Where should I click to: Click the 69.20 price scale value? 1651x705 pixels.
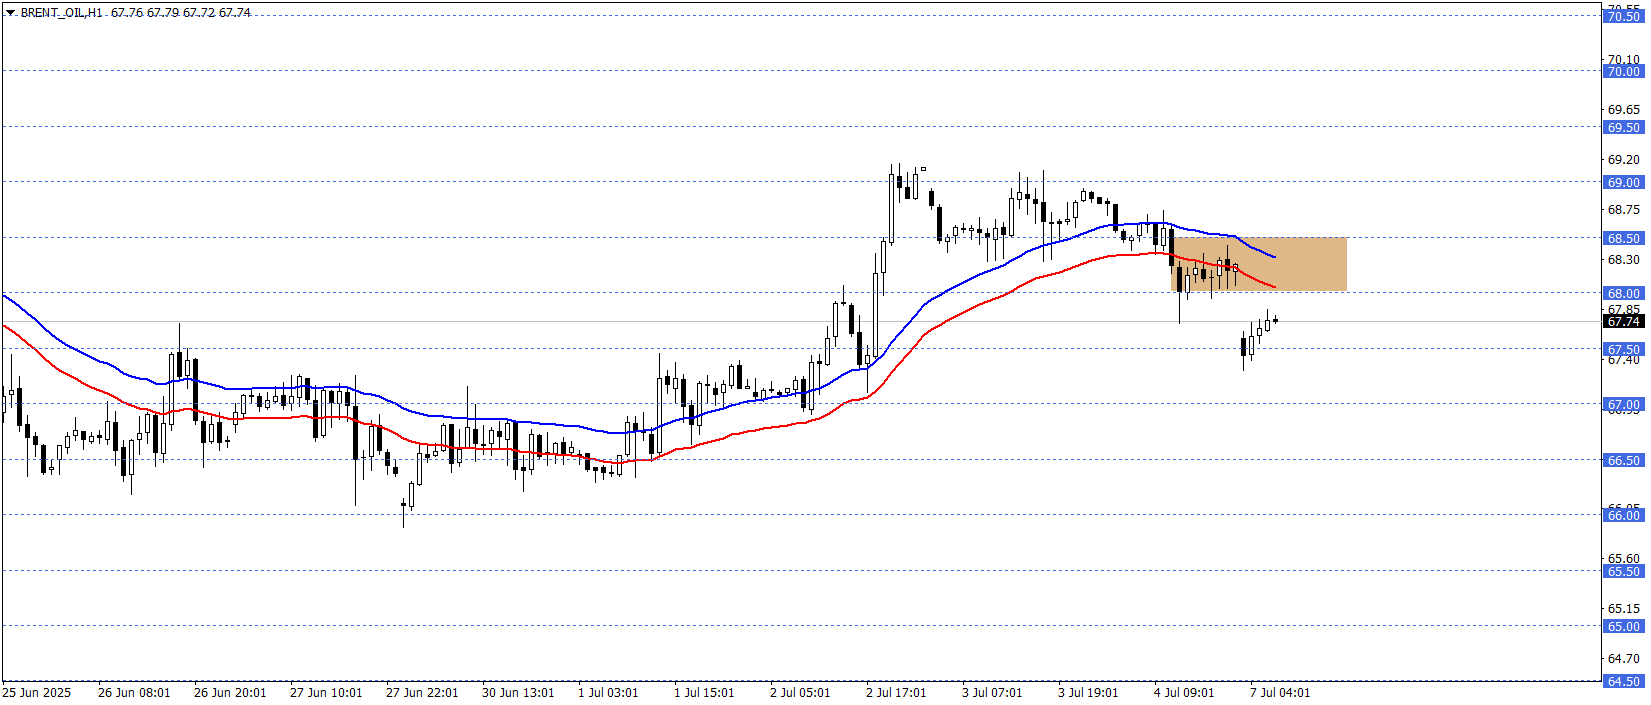pos(1623,159)
